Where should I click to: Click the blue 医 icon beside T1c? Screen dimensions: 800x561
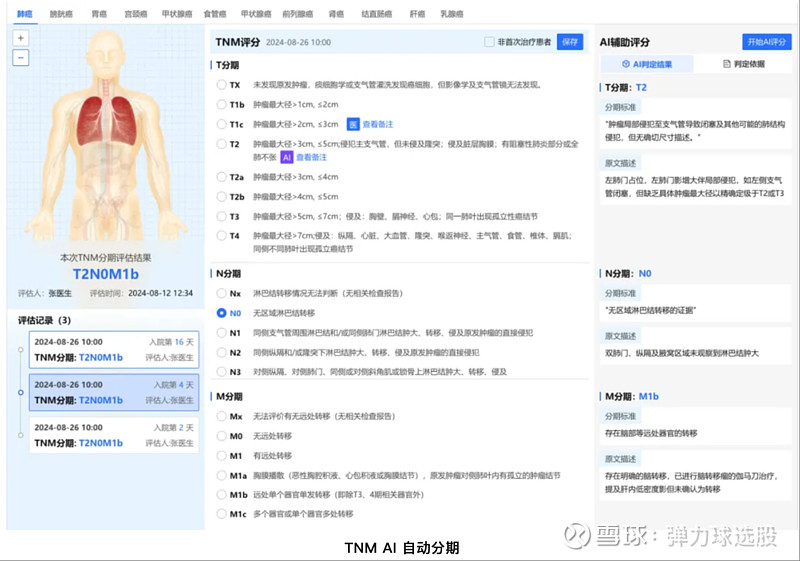click(352, 124)
